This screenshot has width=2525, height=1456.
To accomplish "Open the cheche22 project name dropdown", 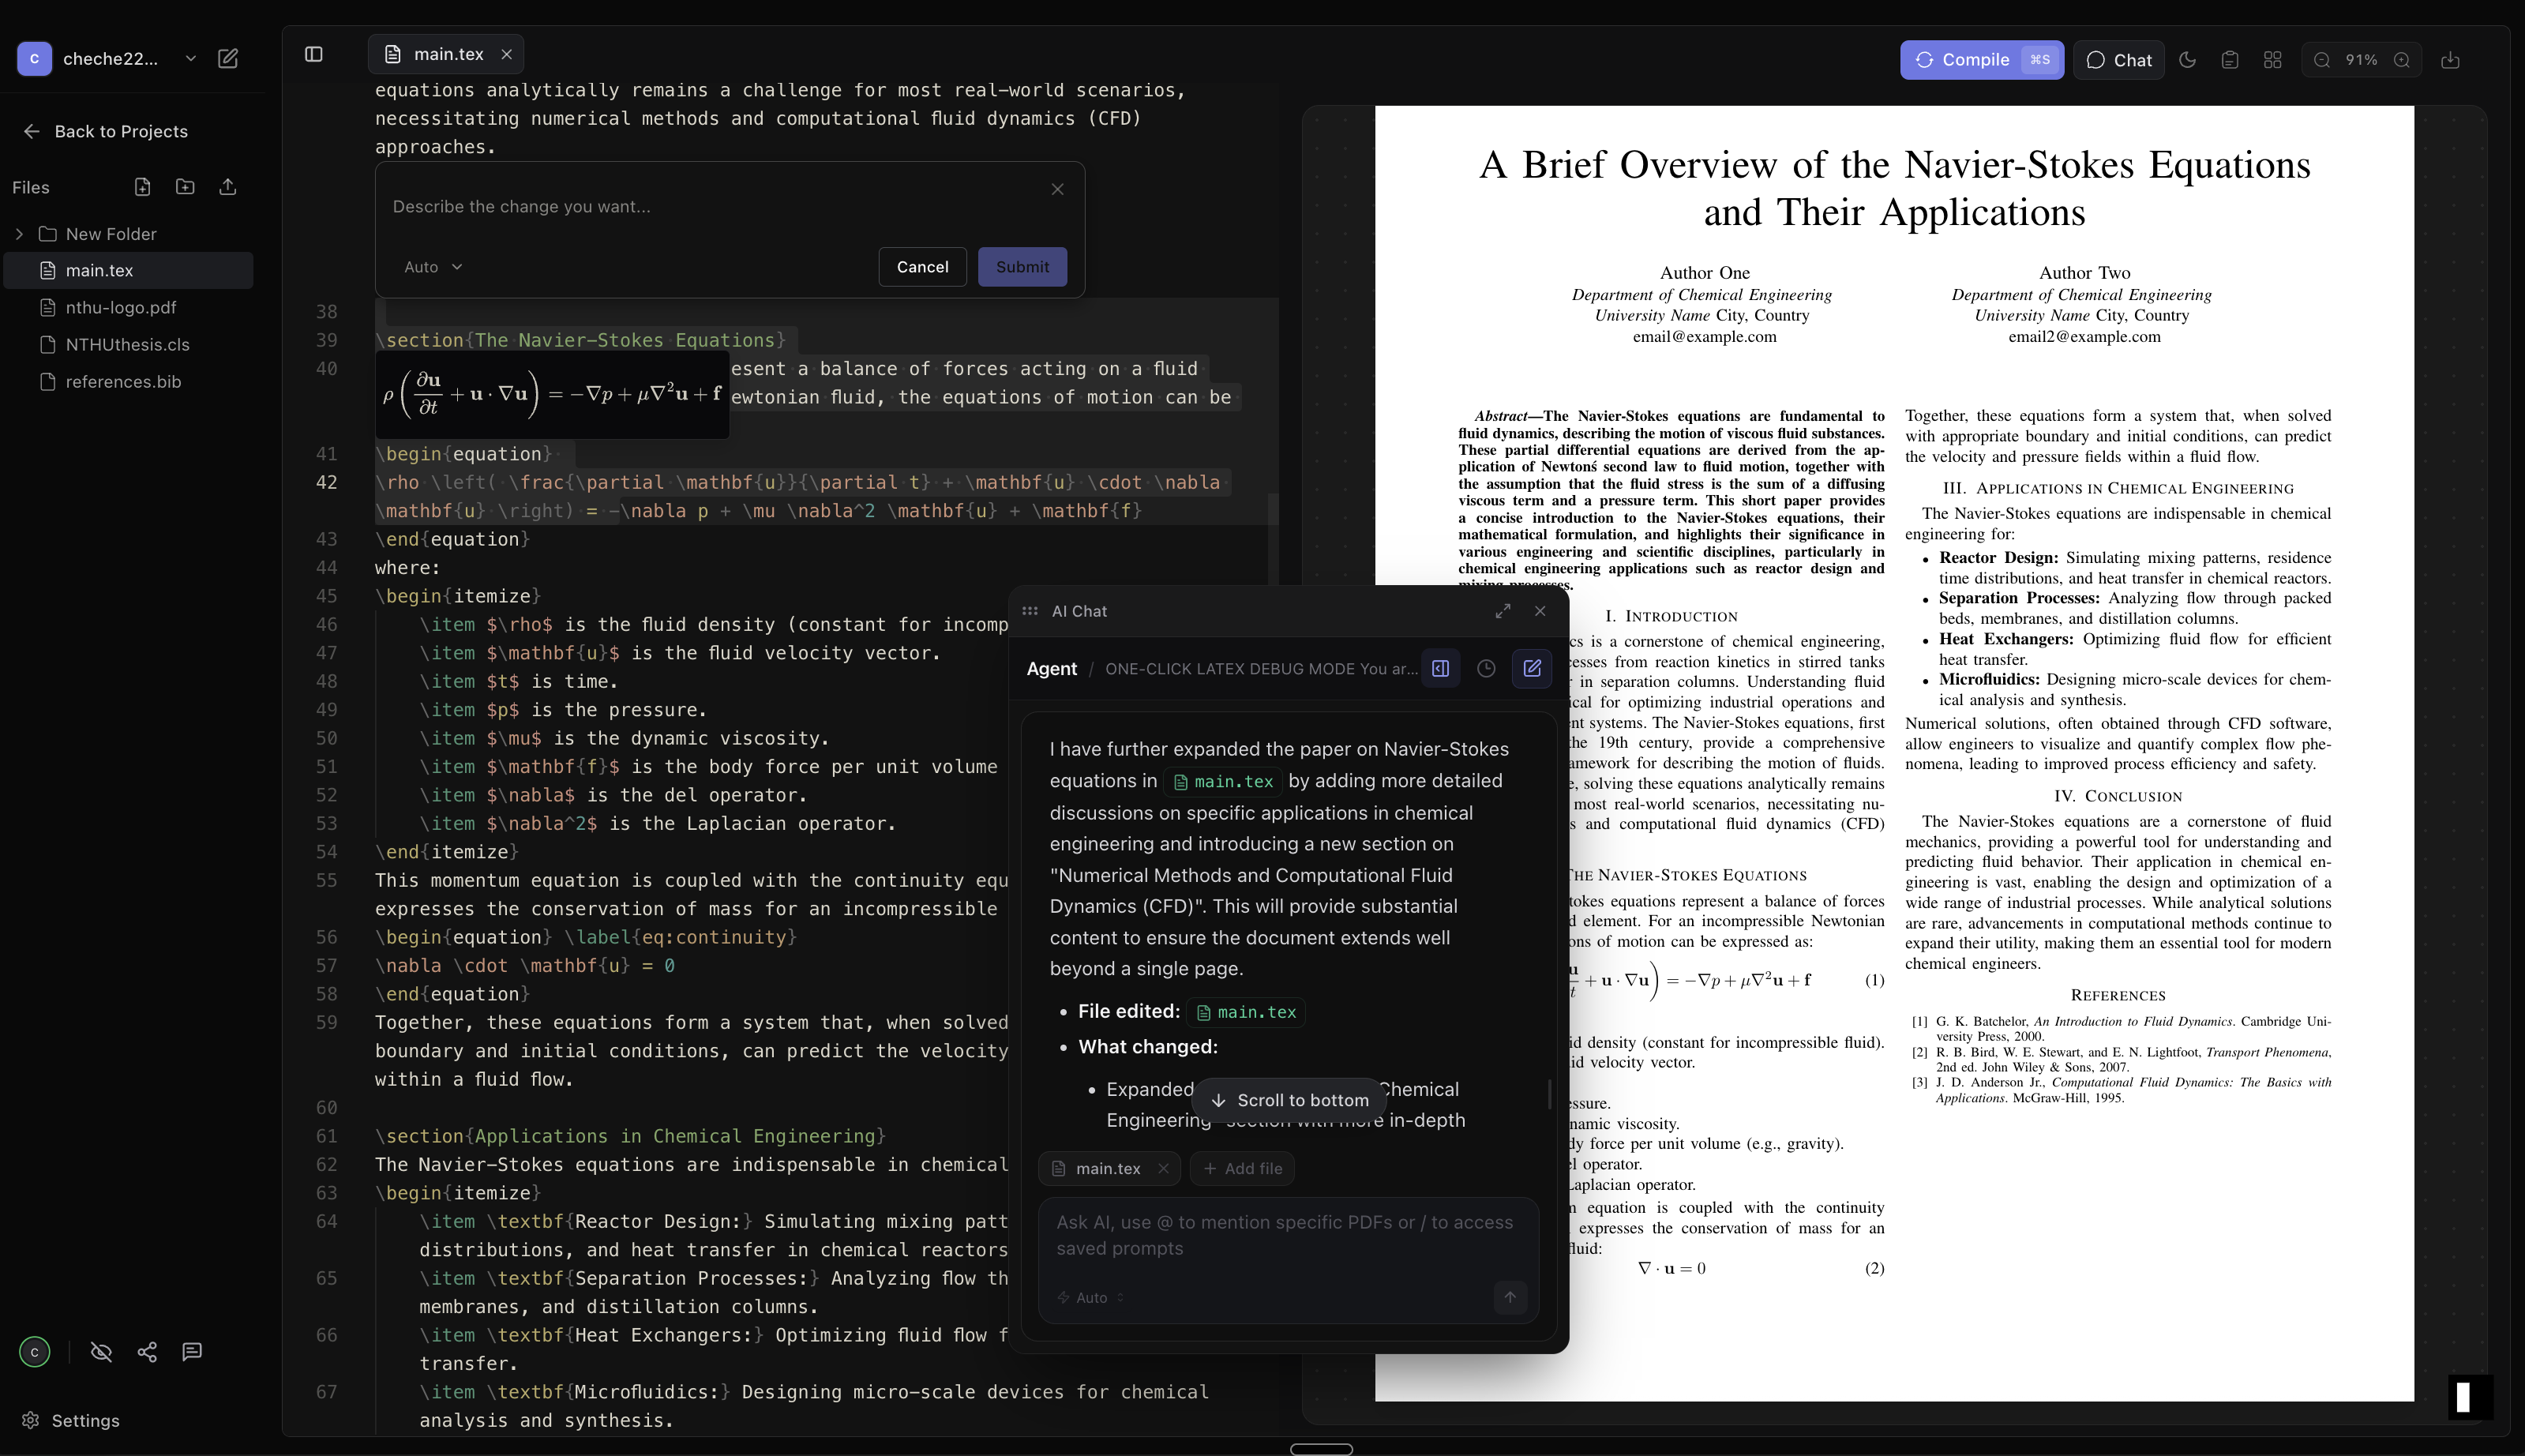I will 190,58.
